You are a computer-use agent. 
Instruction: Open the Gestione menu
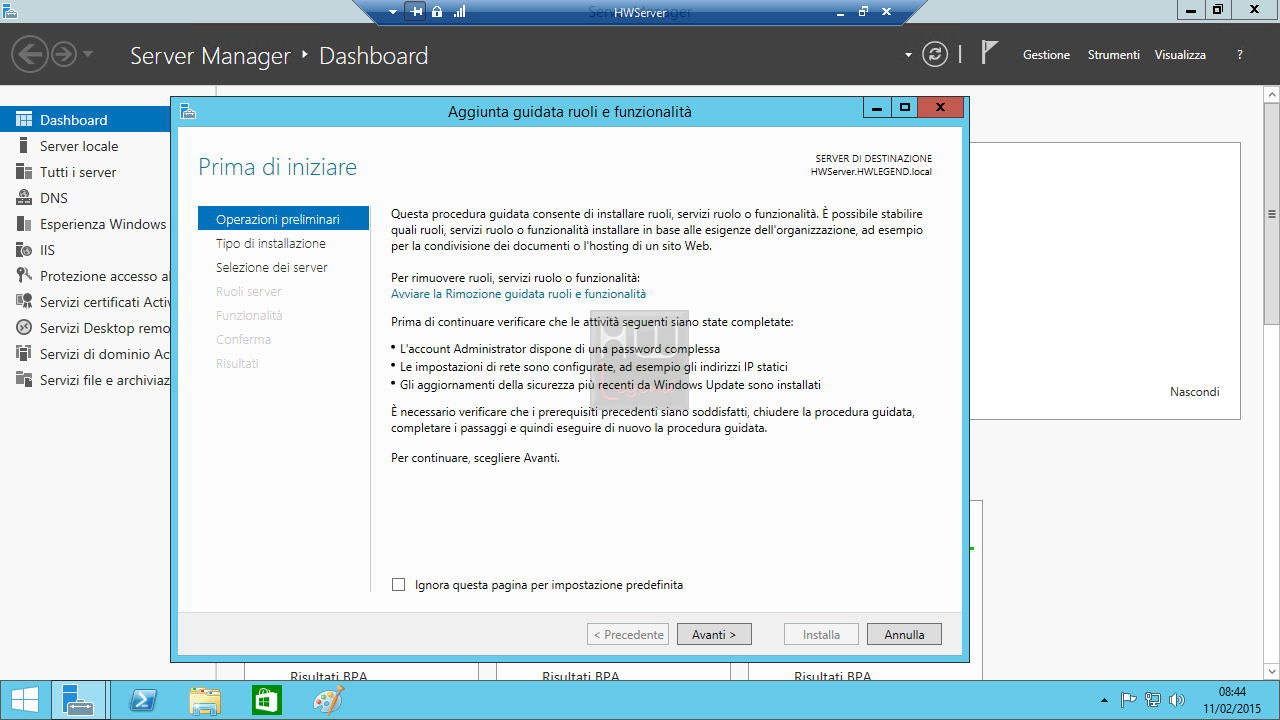pos(1046,55)
